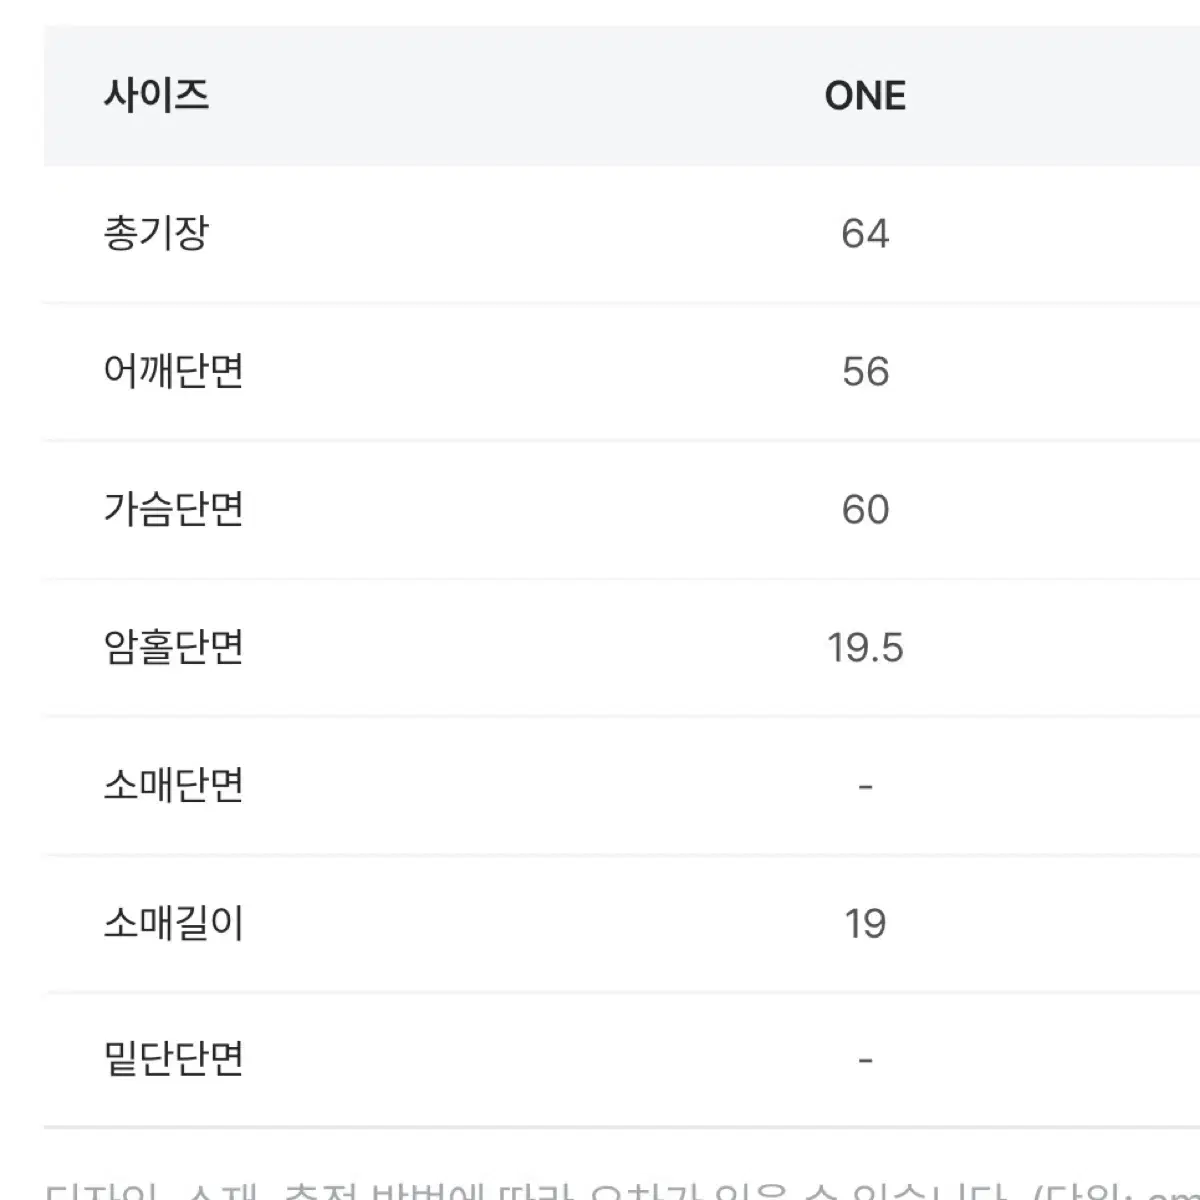Click the 소매길이 row label
1200x1200 pixels.
(x=174, y=923)
